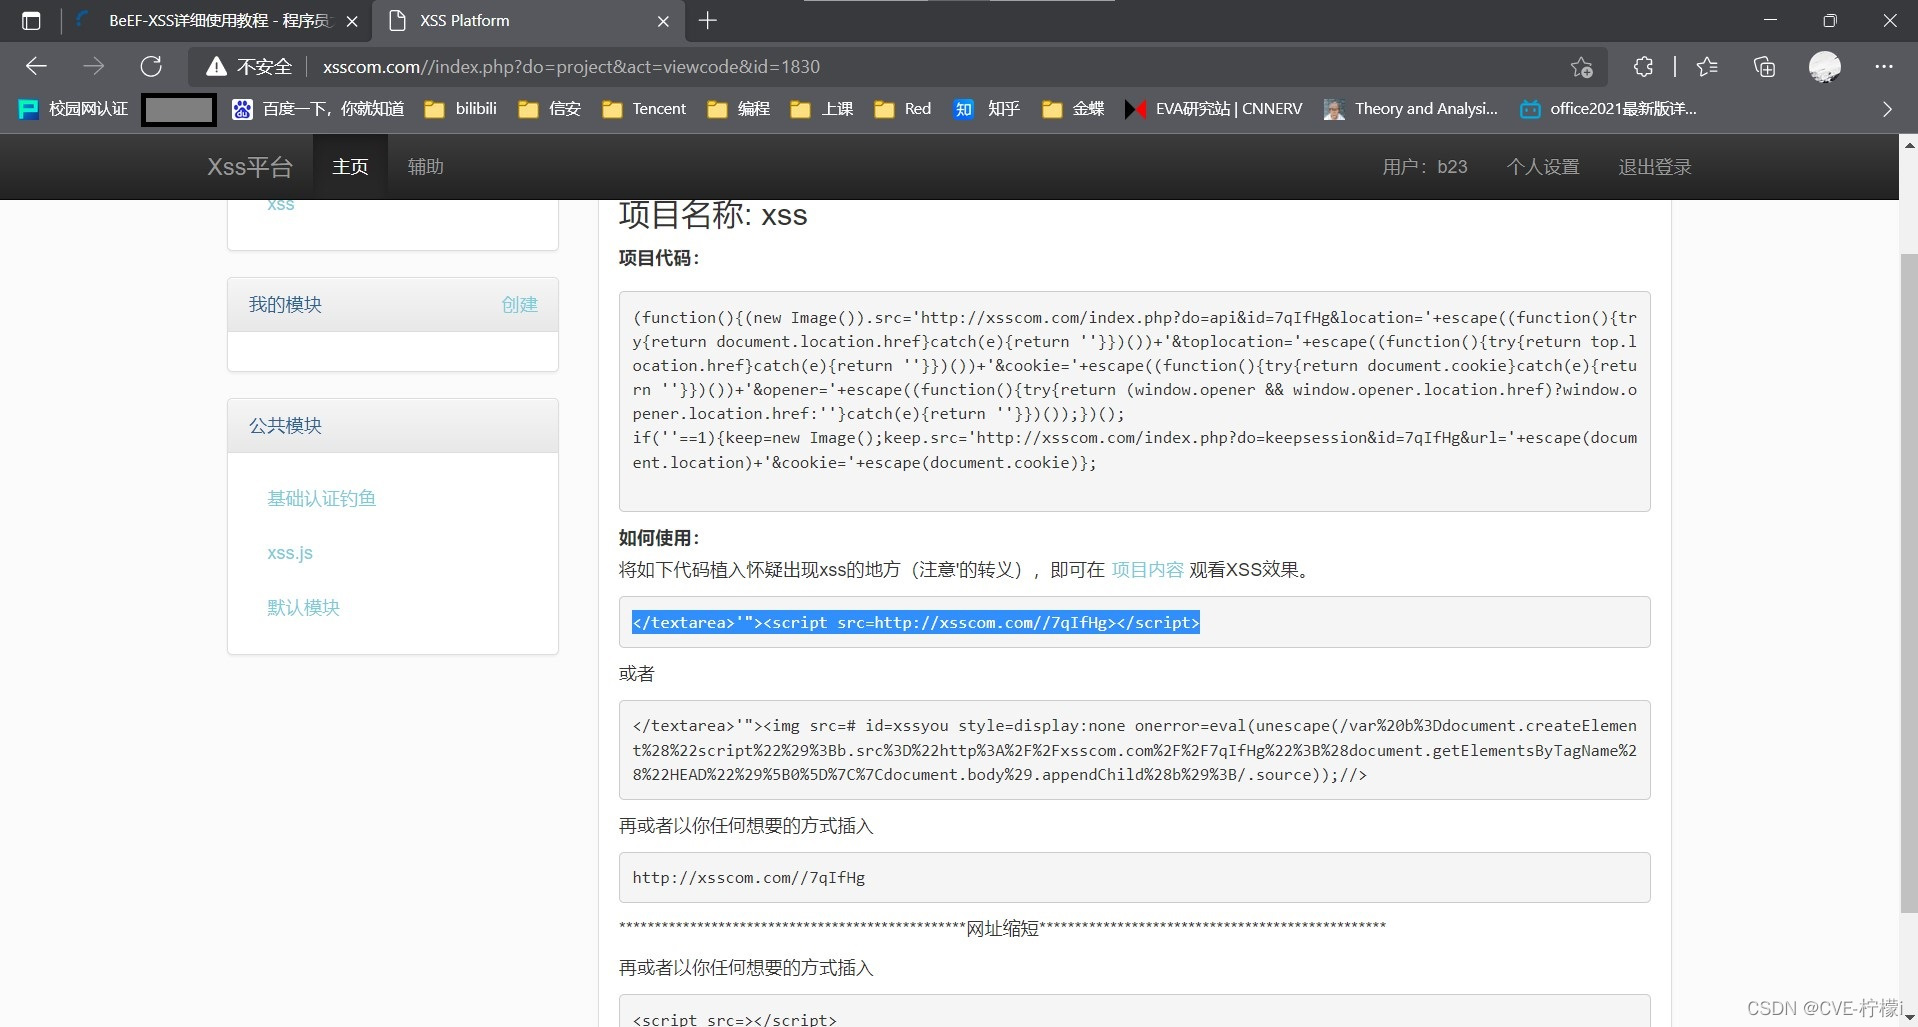Click the 用户: b23 label
The height and width of the screenshot is (1027, 1918).
coord(1425,167)
